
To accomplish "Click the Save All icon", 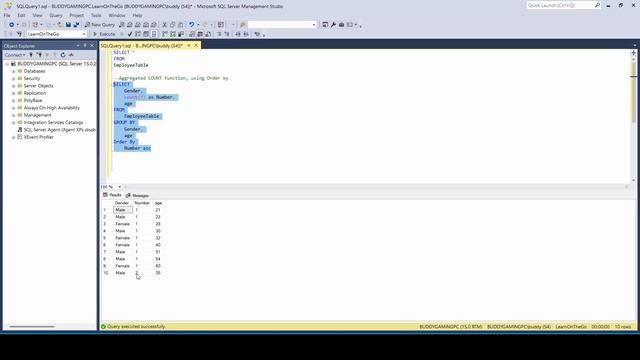I will (76, 25).
